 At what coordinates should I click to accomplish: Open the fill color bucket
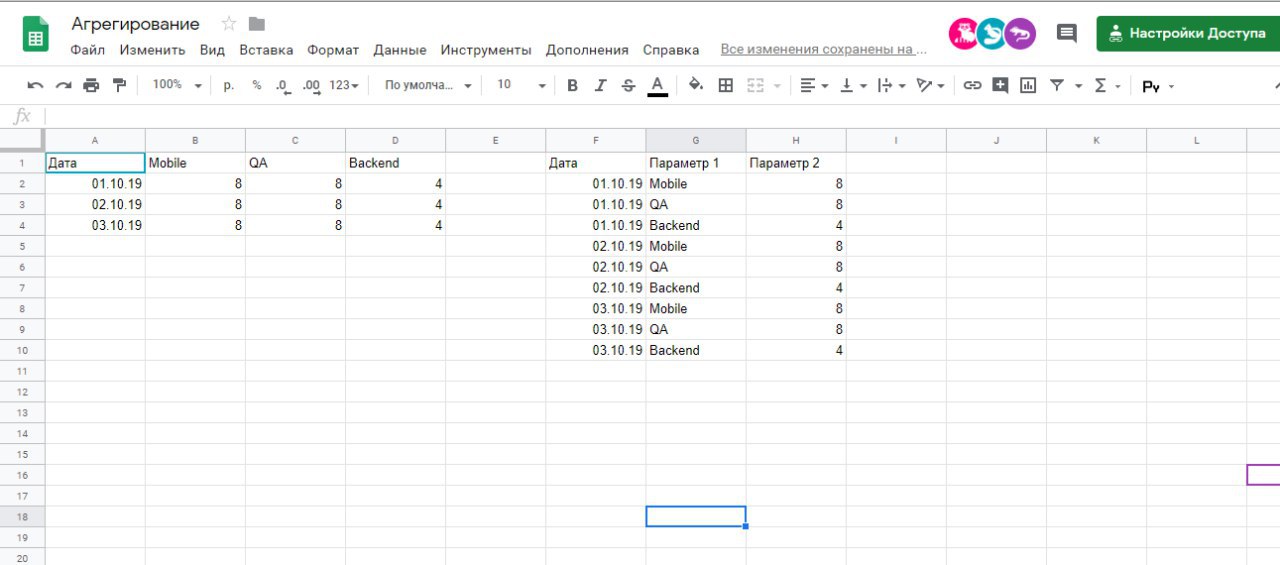[696, 86]
